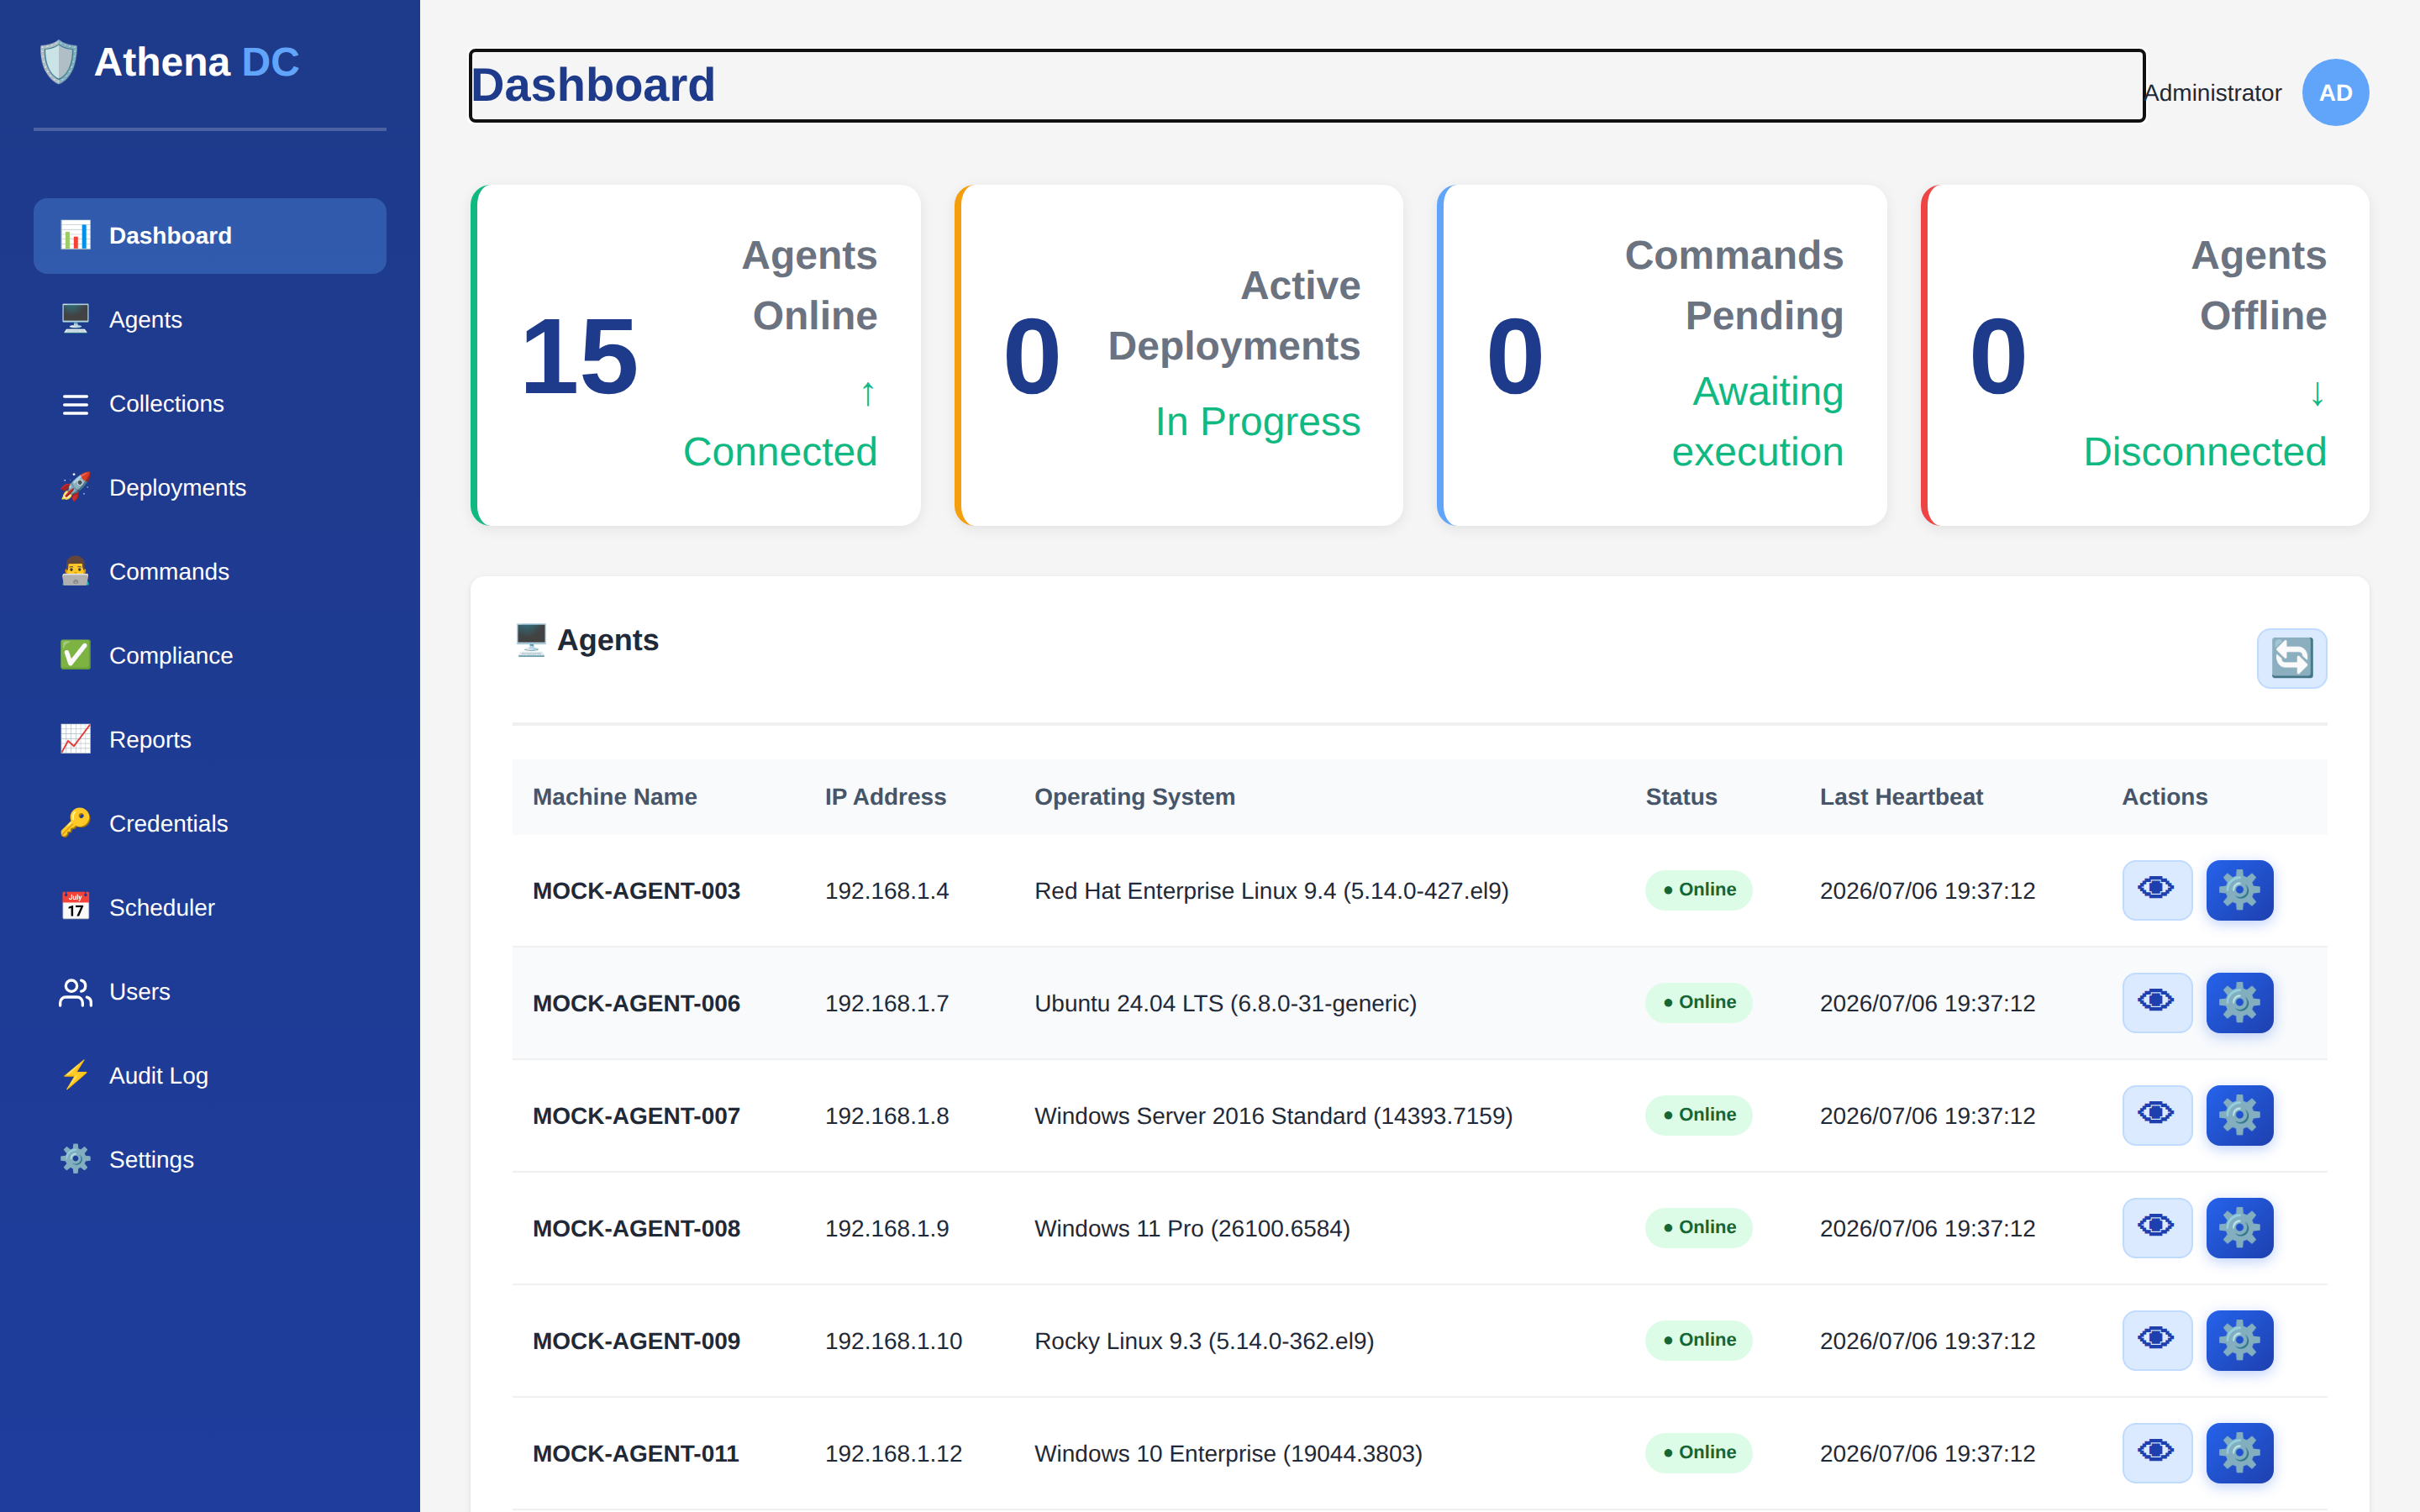Open settings gear for MOCK-AGENT-003

[x=2240, y=890]
